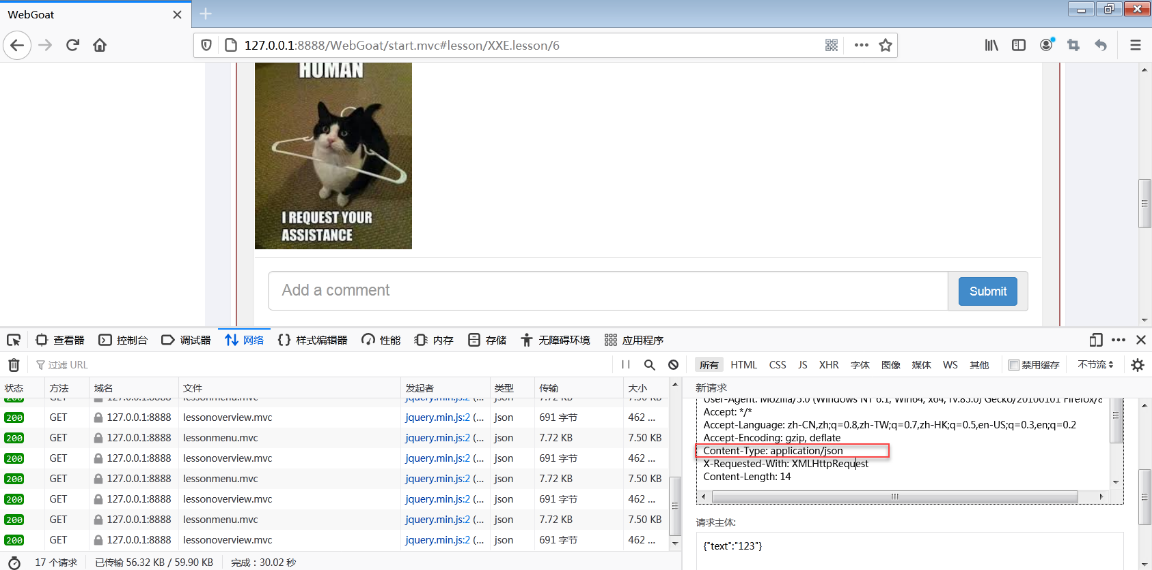The width and height of the screenshot is (1152, 570).
Task: Reload the current WebGoat page
Action: (x=72, y=45)
